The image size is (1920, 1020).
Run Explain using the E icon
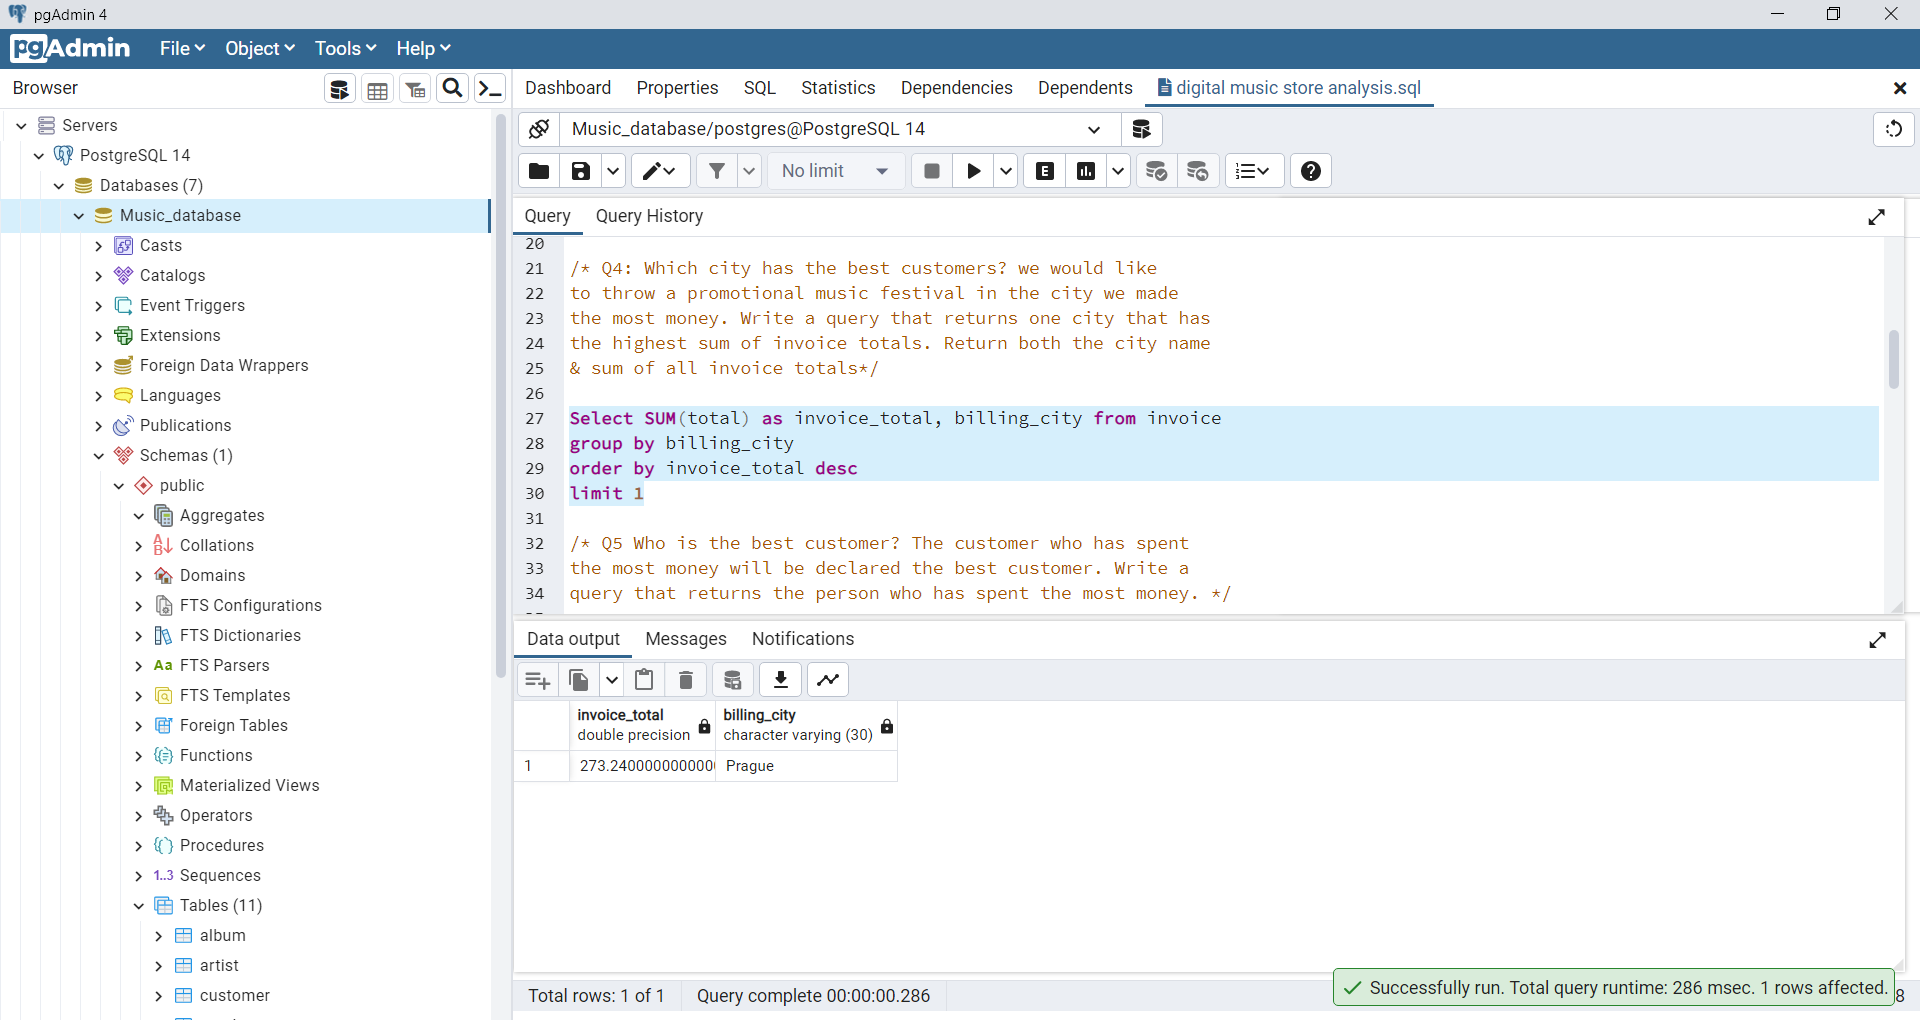pos(1044,170)
